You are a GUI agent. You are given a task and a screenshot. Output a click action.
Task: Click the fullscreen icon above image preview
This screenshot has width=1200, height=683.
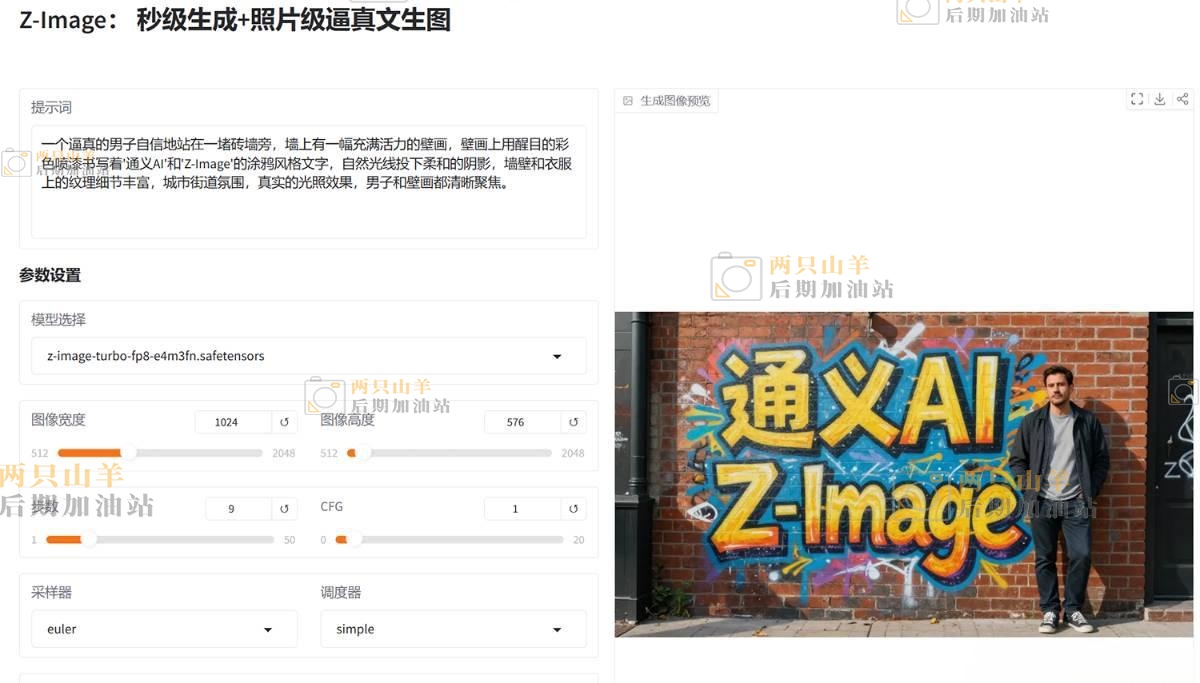1137,99
